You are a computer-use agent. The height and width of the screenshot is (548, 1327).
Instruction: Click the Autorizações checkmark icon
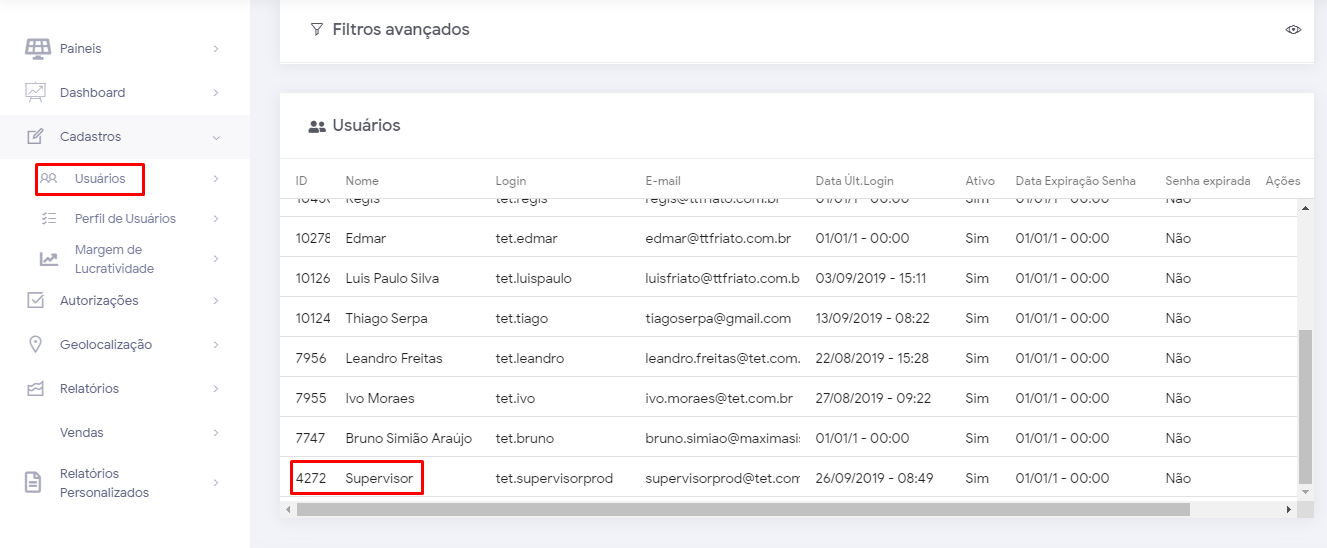(x=36, y=300)
